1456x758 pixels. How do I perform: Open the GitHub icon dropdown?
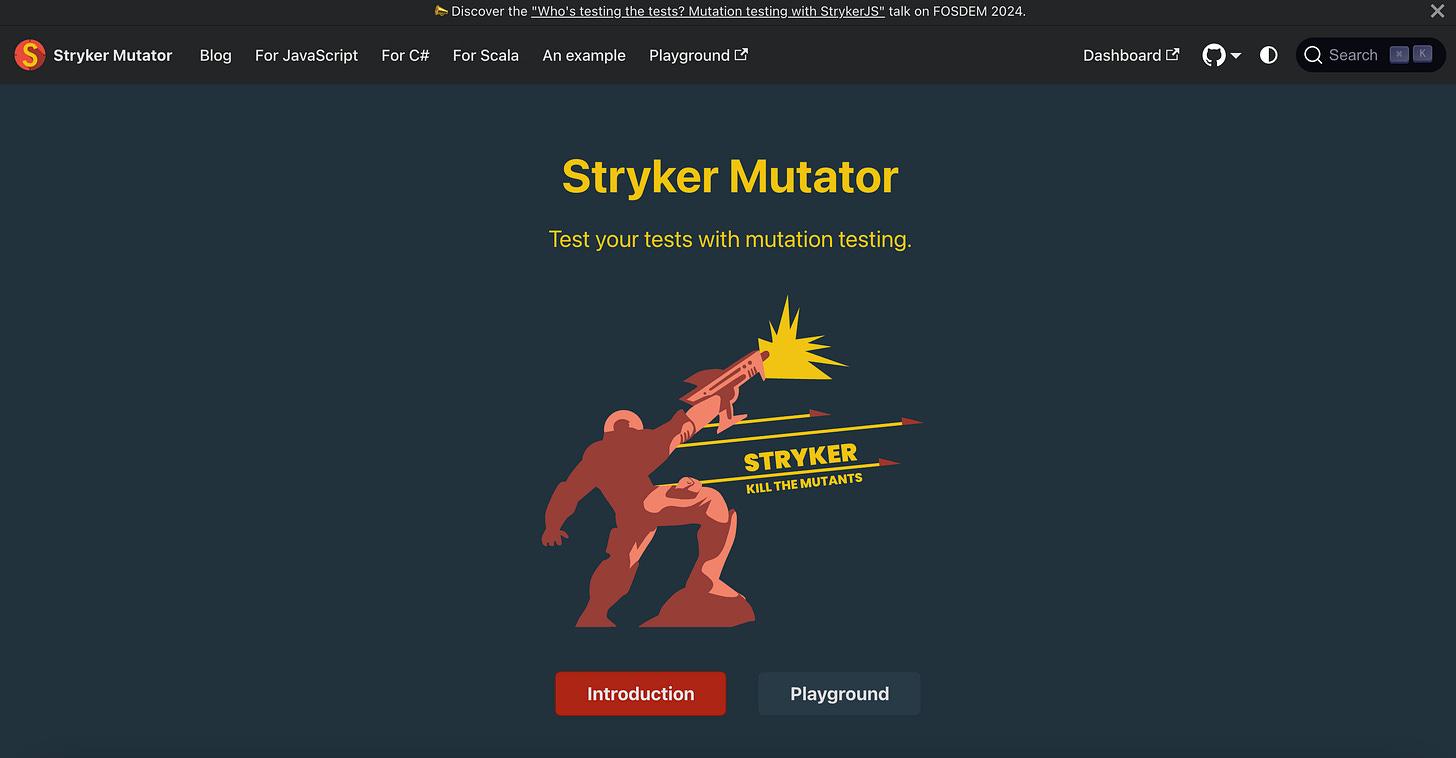[x=1222, y=55]
